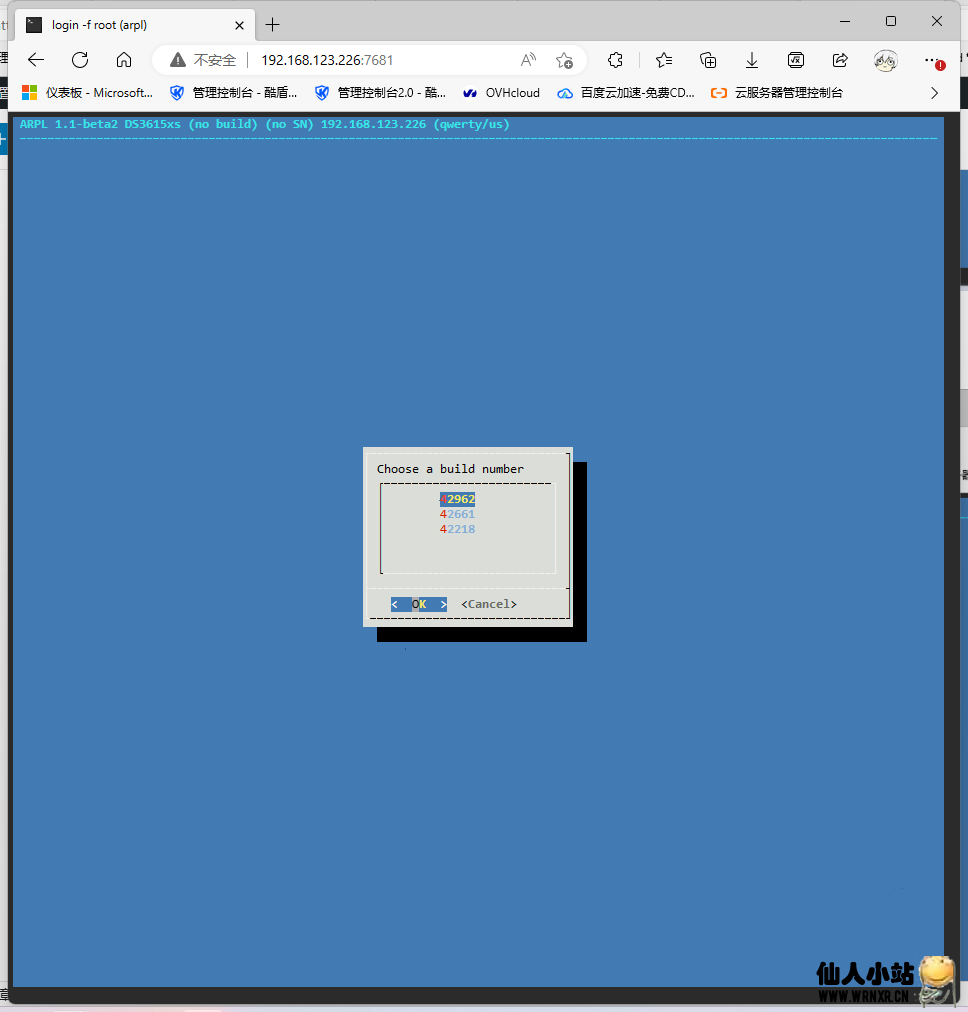Add this page to favorites
968x1012 pixels.
click(564, 60)
